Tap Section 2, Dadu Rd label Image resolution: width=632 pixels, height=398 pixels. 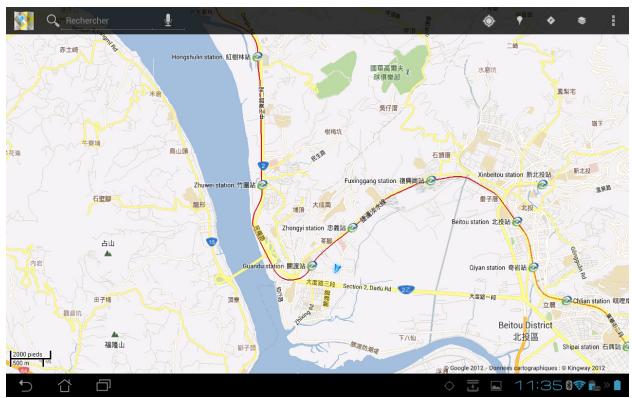coord(367,287)
